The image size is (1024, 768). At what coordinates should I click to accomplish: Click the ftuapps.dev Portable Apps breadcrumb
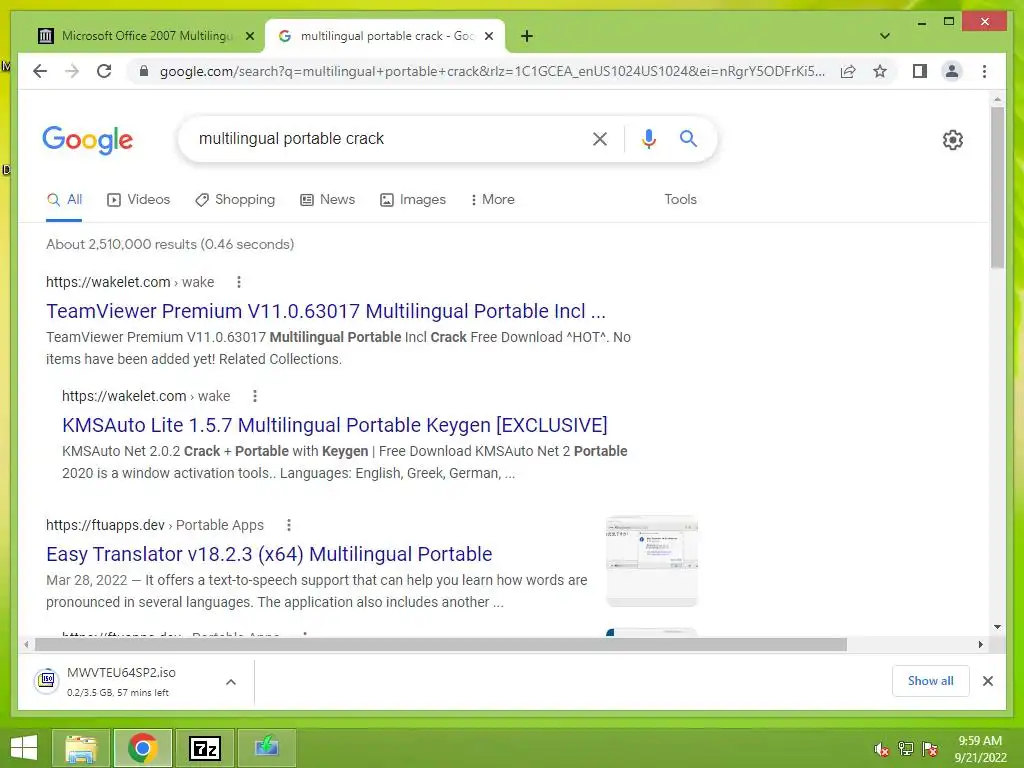coord(155,525)
